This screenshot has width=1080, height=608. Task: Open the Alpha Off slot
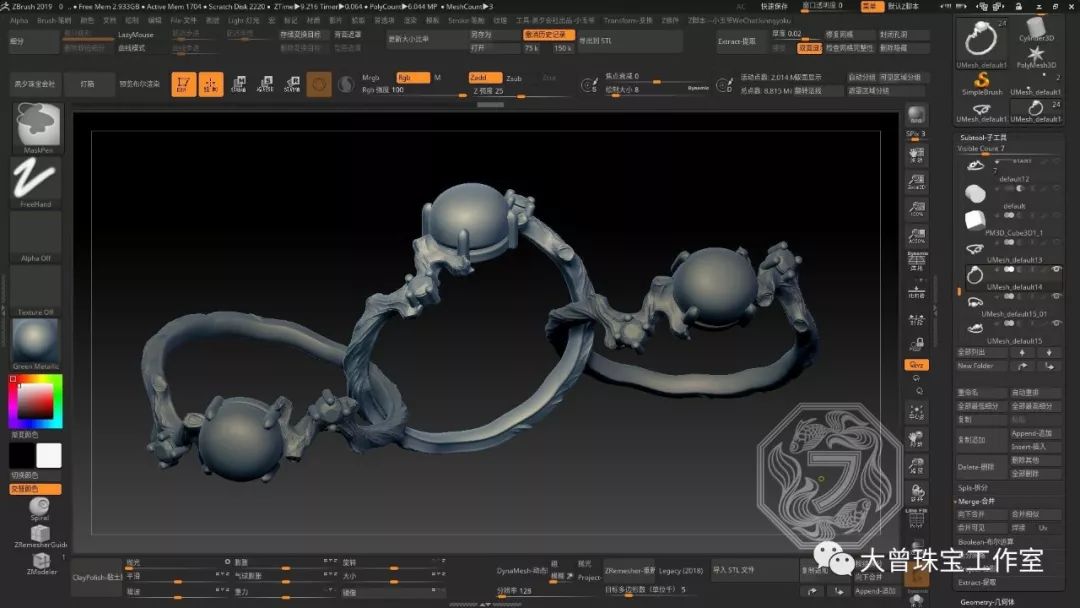coord(36,237)
